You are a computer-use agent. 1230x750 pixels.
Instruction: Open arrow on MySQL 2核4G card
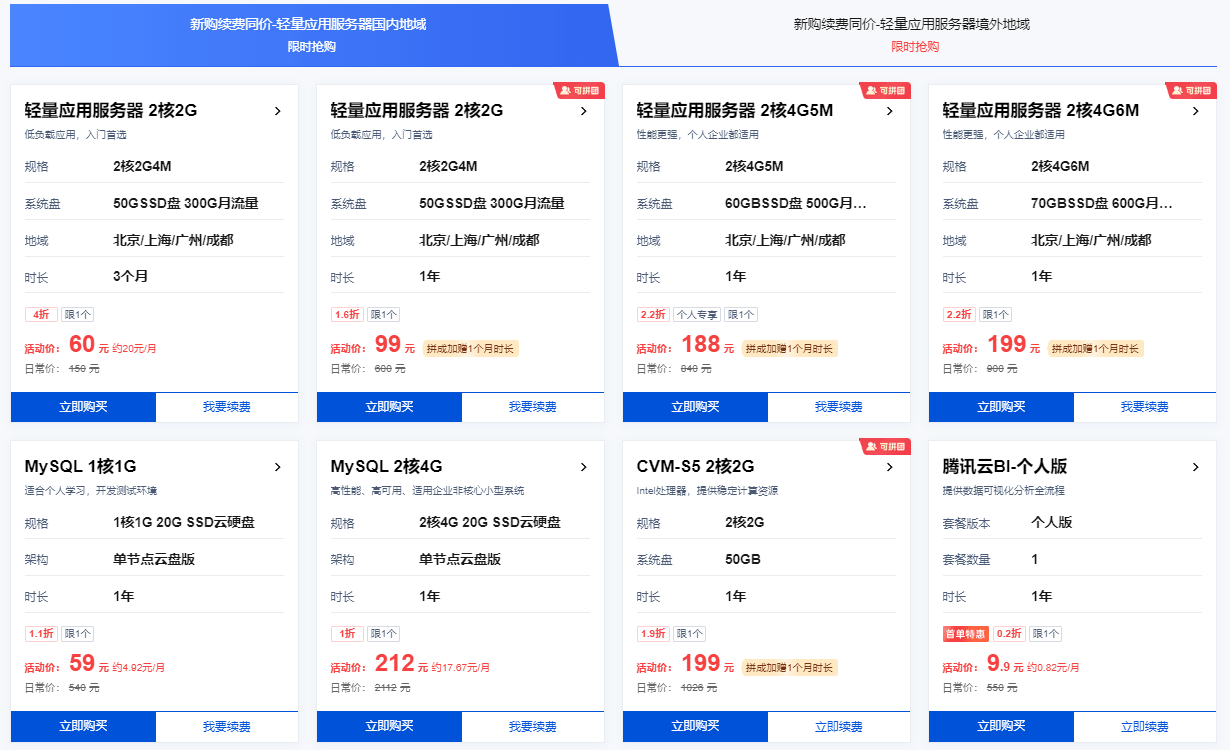pyautogui.click(x=583, y=467)
